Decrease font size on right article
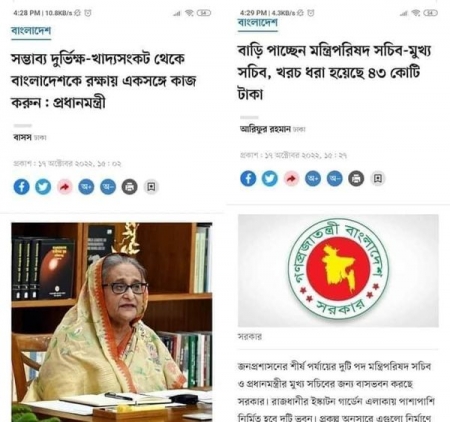Image resolution: width=450 pixels, height=422 pixels. pos(335,179)
